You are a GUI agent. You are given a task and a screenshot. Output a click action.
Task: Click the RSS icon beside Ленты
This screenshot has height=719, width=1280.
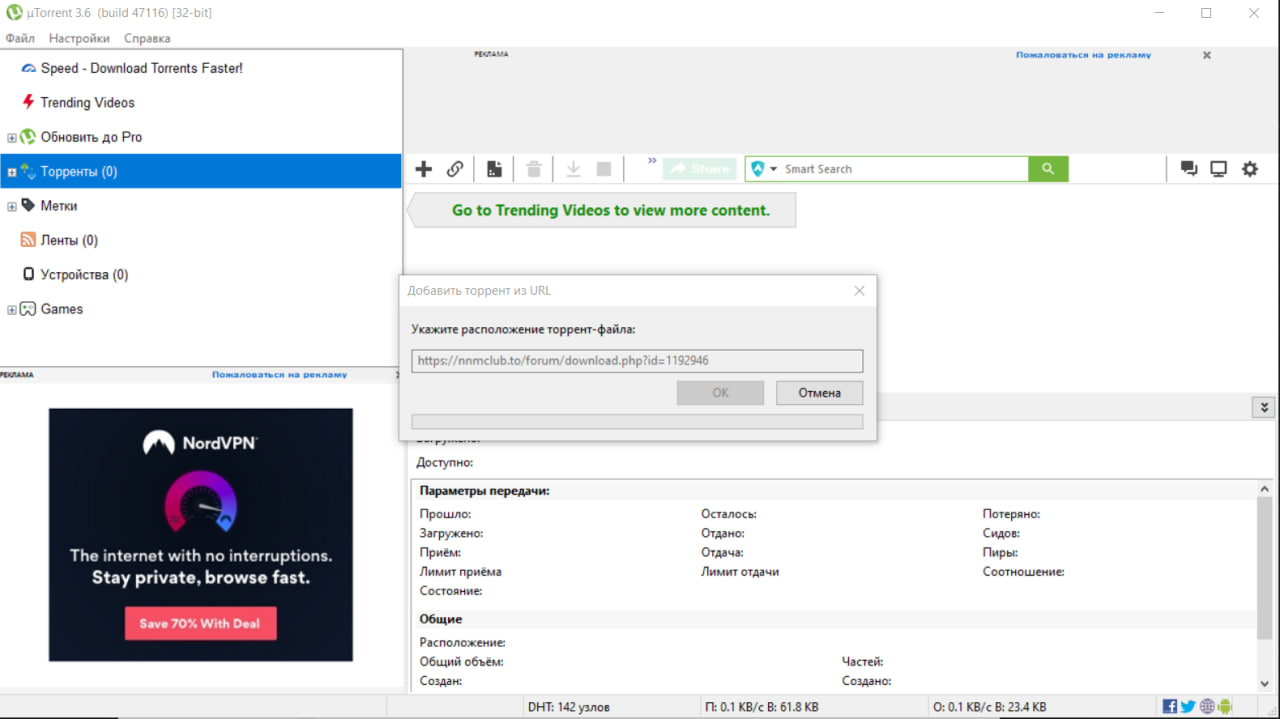28,240
